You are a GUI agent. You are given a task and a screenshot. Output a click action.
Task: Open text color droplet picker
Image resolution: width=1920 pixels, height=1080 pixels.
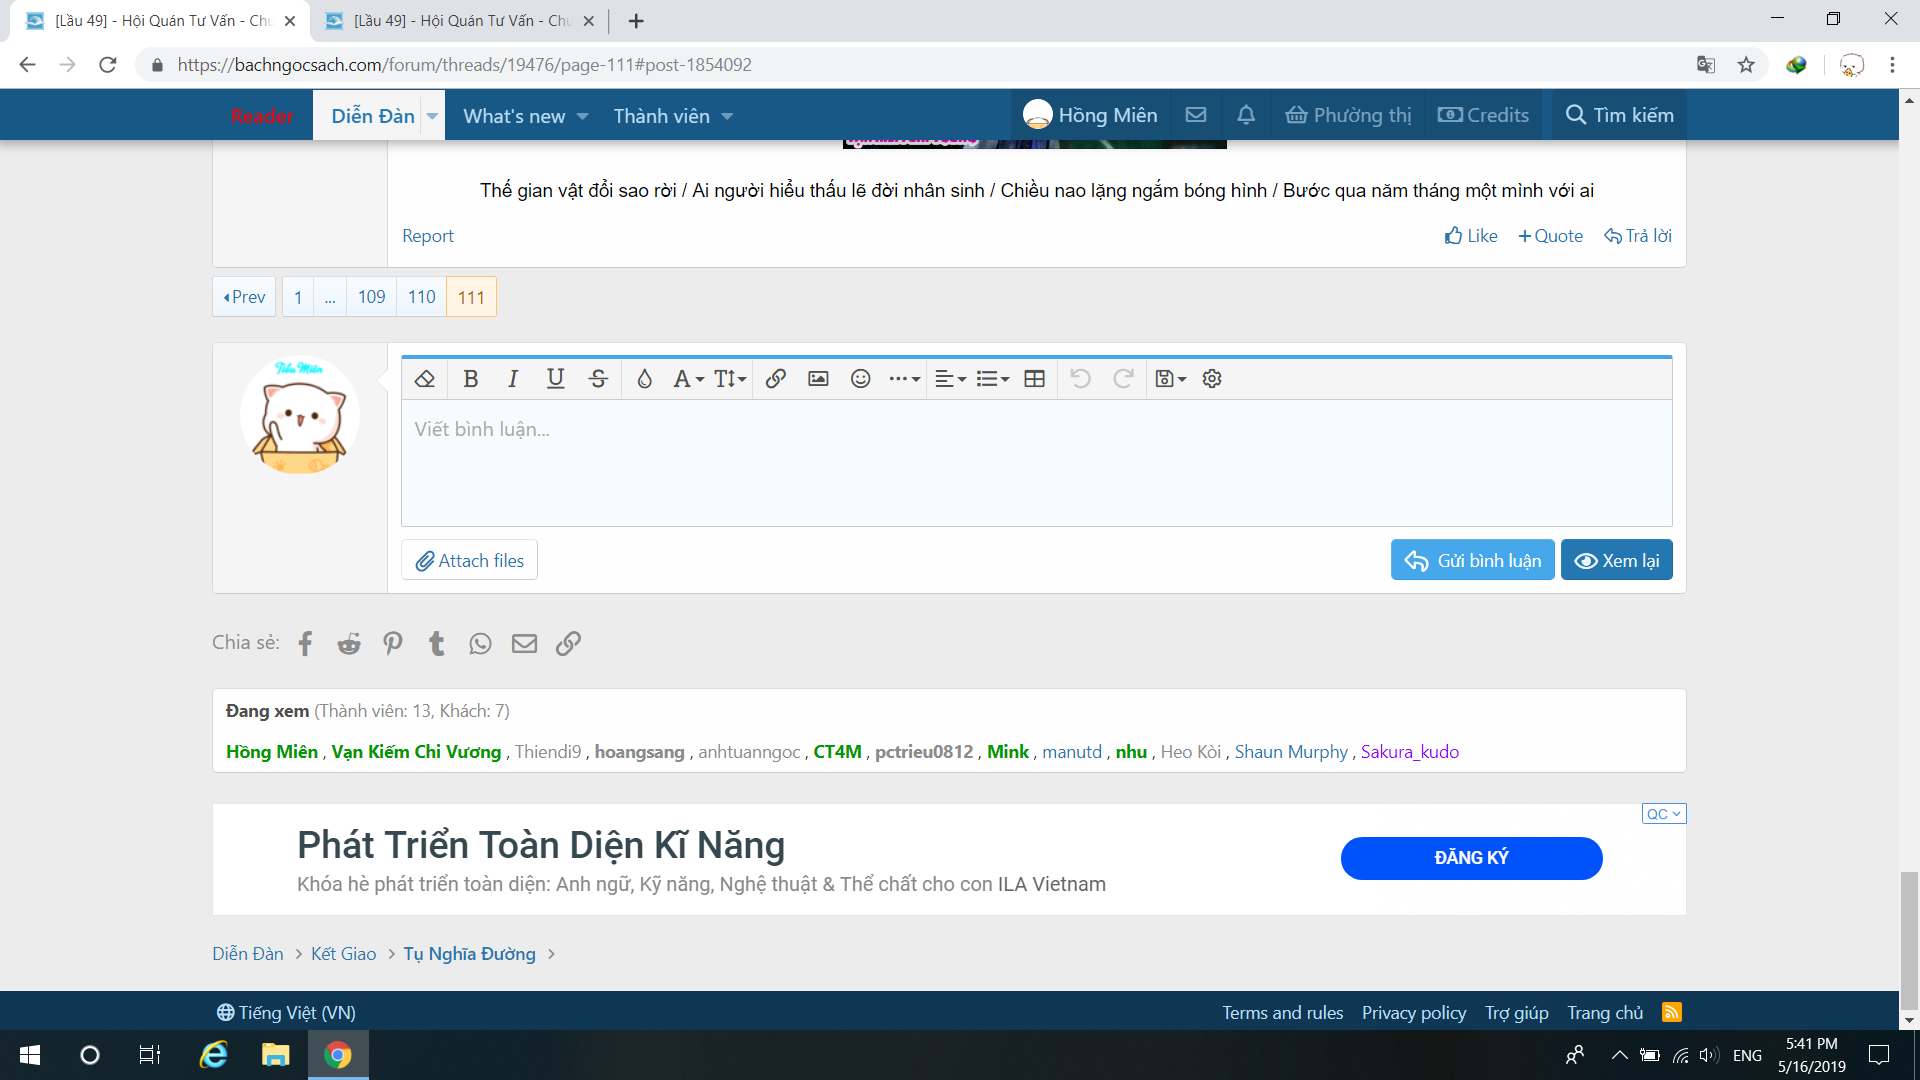coord(645,379)
